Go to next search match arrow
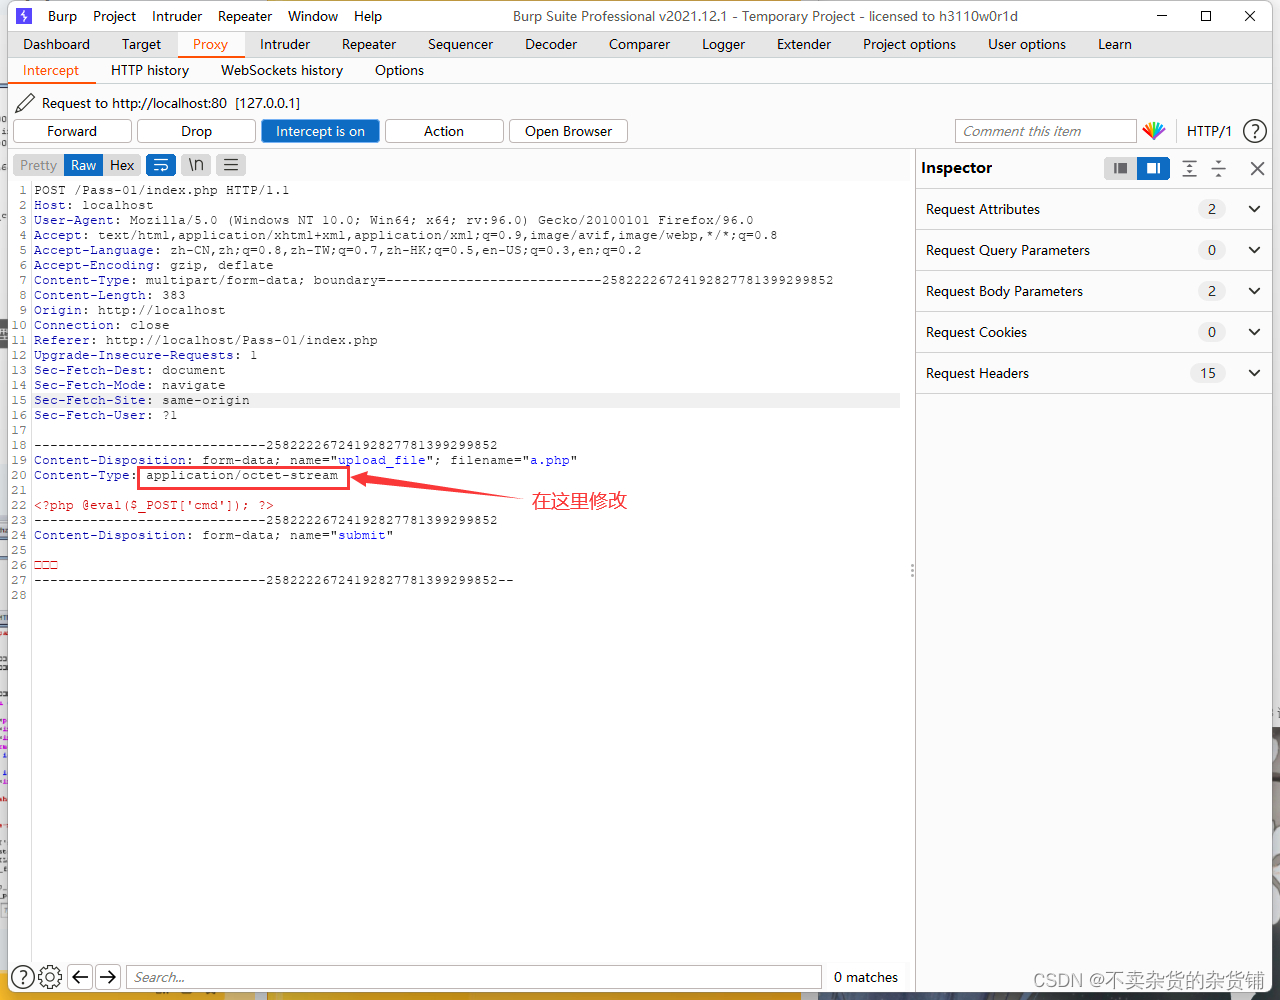 pyautogui.click(x=108, y=977)
